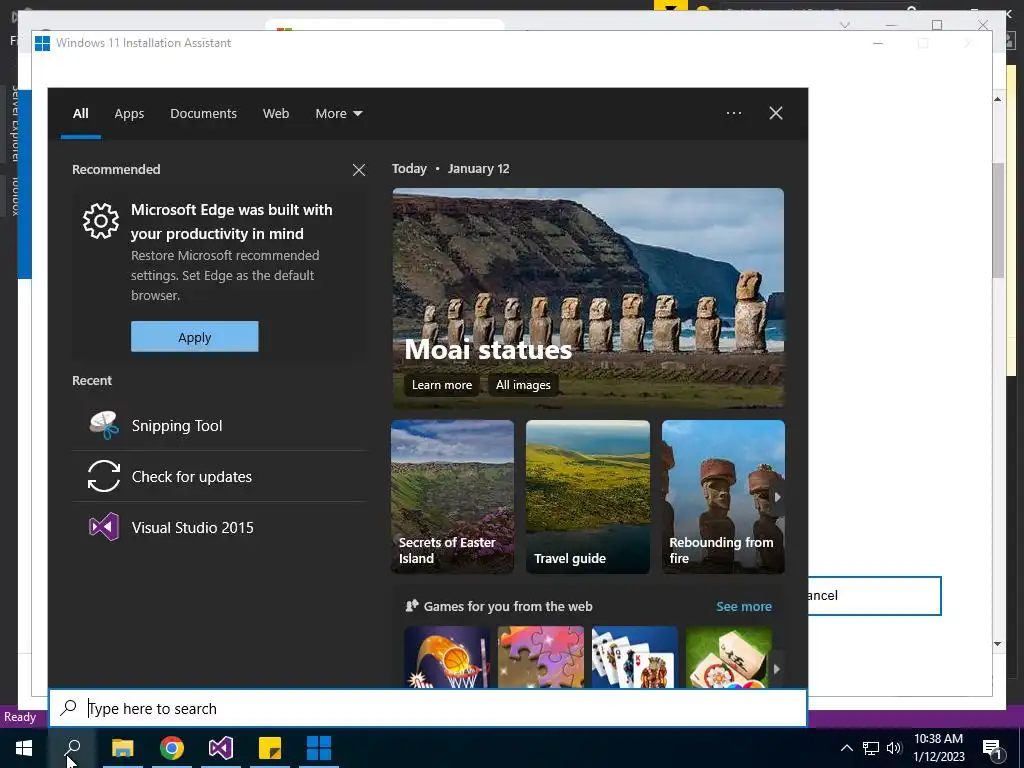Open the notification center icon
Viewport: 1024px width, 768px height.
click(993, 748)
